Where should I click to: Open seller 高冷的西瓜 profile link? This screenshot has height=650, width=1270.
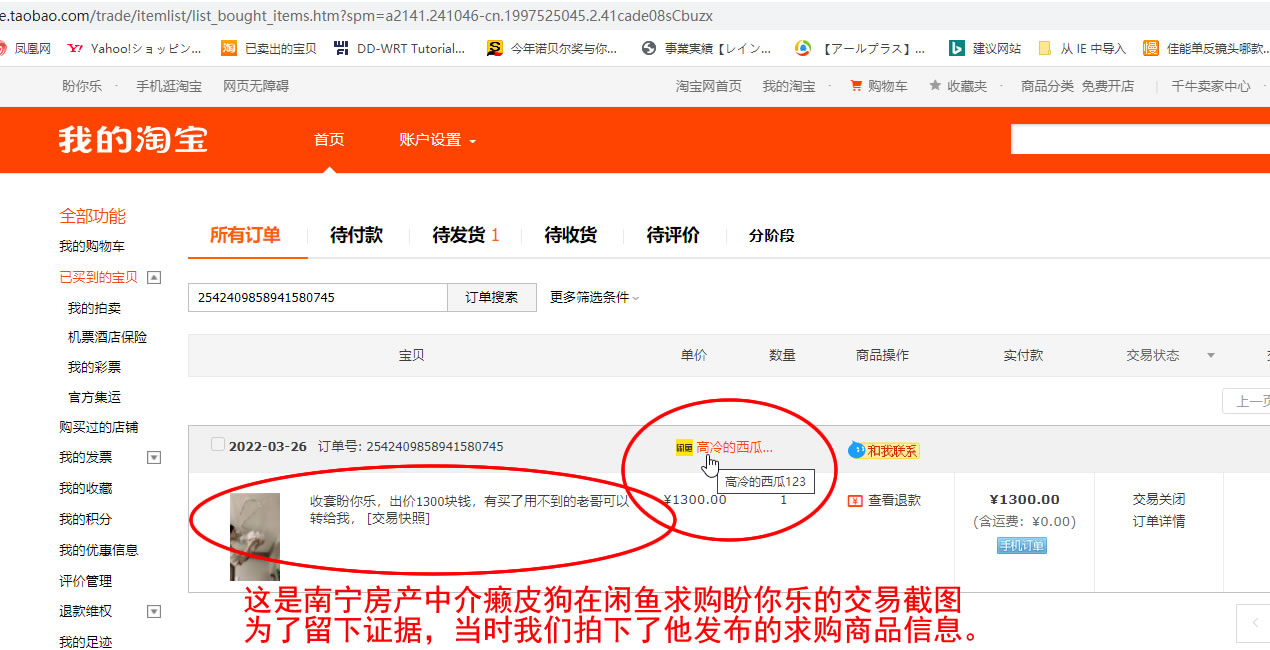click(735, 448)
